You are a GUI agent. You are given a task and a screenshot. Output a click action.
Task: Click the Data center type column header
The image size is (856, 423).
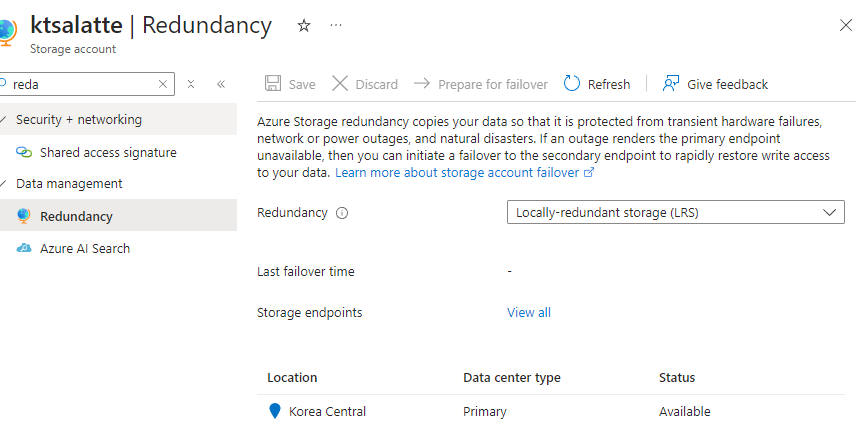coord(512,378)
